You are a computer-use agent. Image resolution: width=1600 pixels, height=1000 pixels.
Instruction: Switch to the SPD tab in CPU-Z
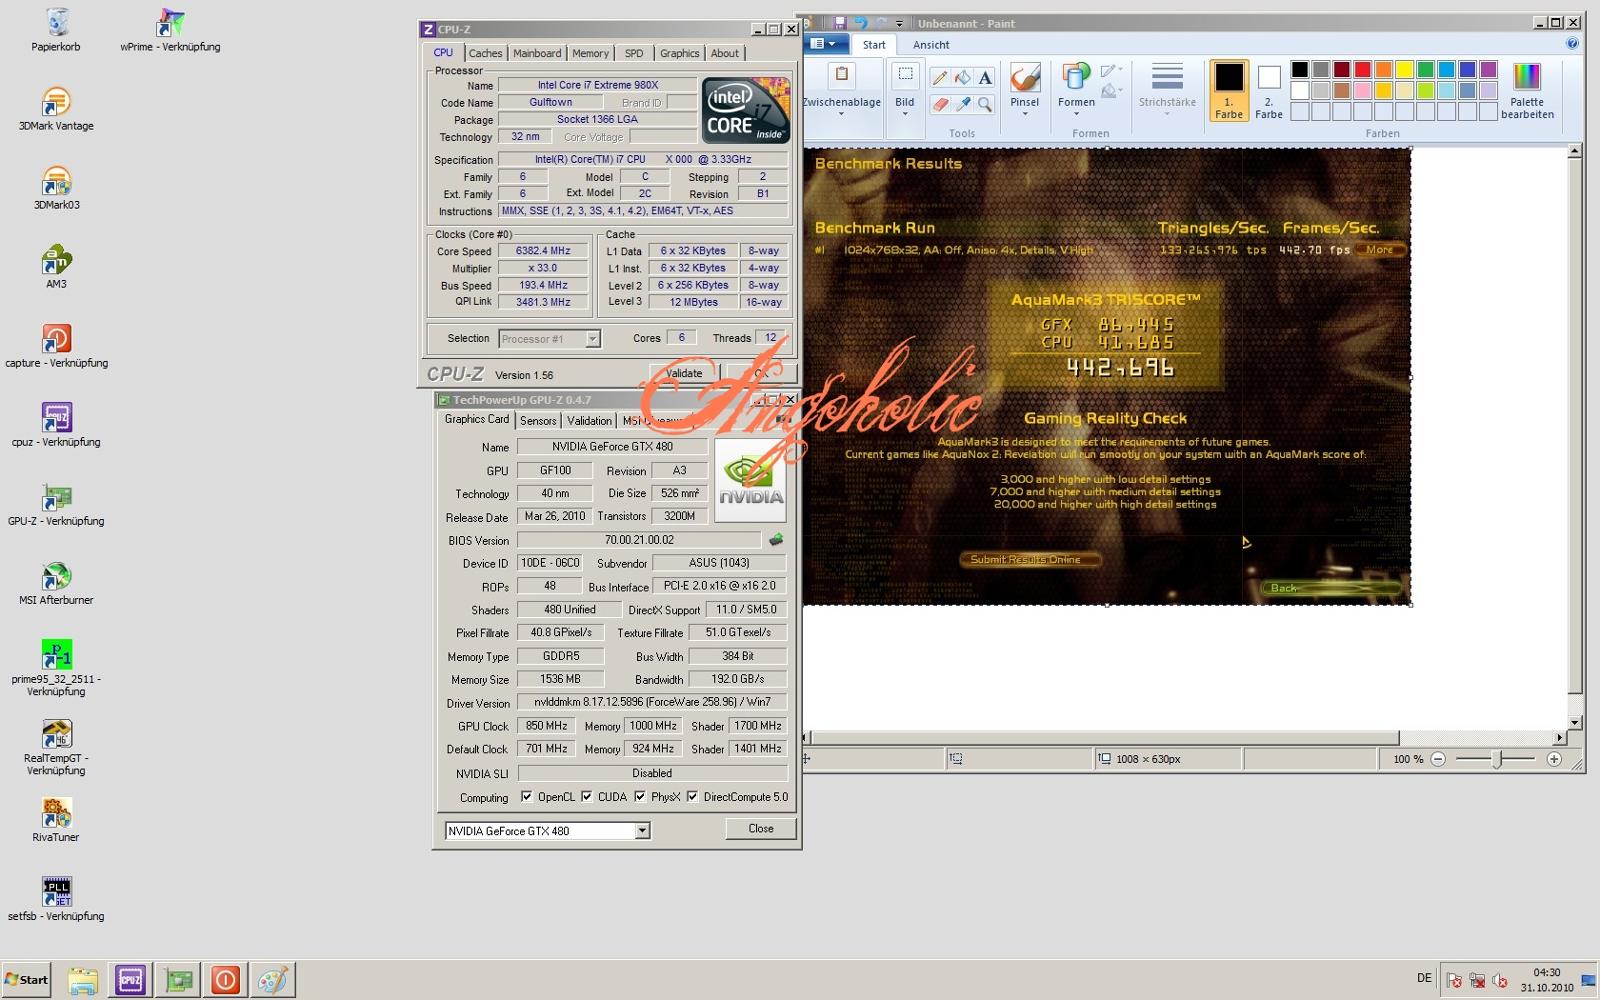[634, 53]
